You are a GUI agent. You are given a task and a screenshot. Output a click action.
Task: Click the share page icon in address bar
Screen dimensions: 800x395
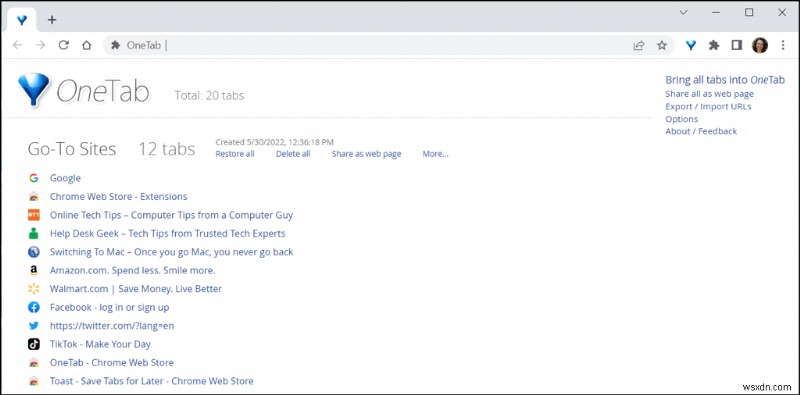pyautogui.click(x=639, y=45)
